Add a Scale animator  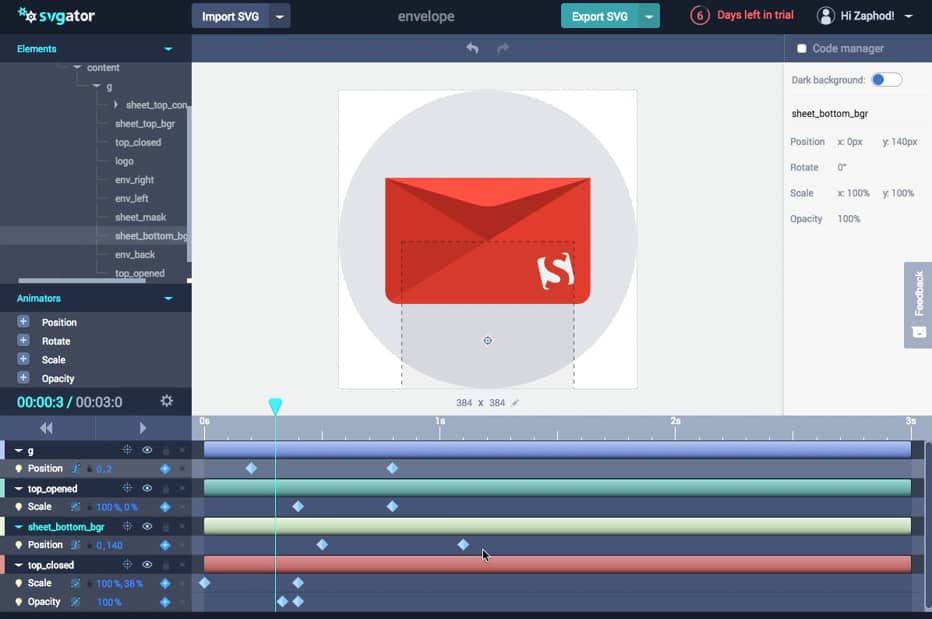point(23,359)
